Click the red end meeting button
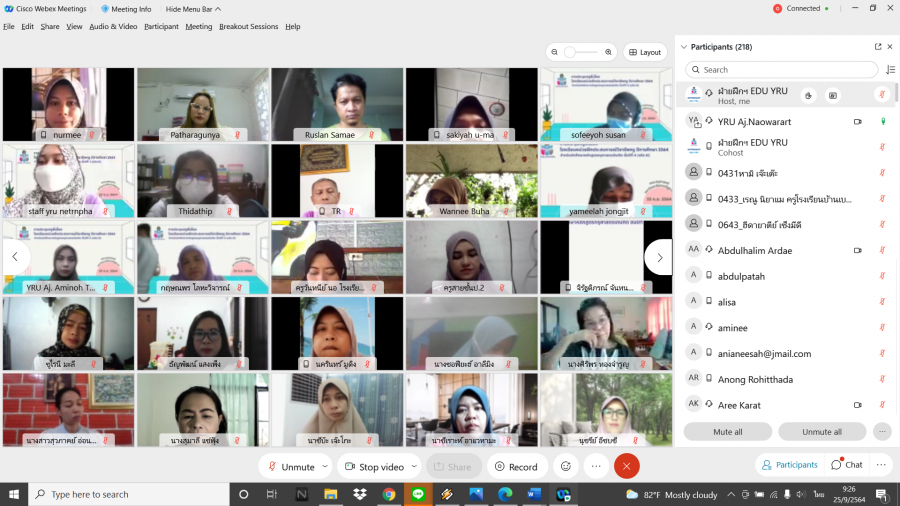This screenshot has height=506, width=900. pos(627,466)
